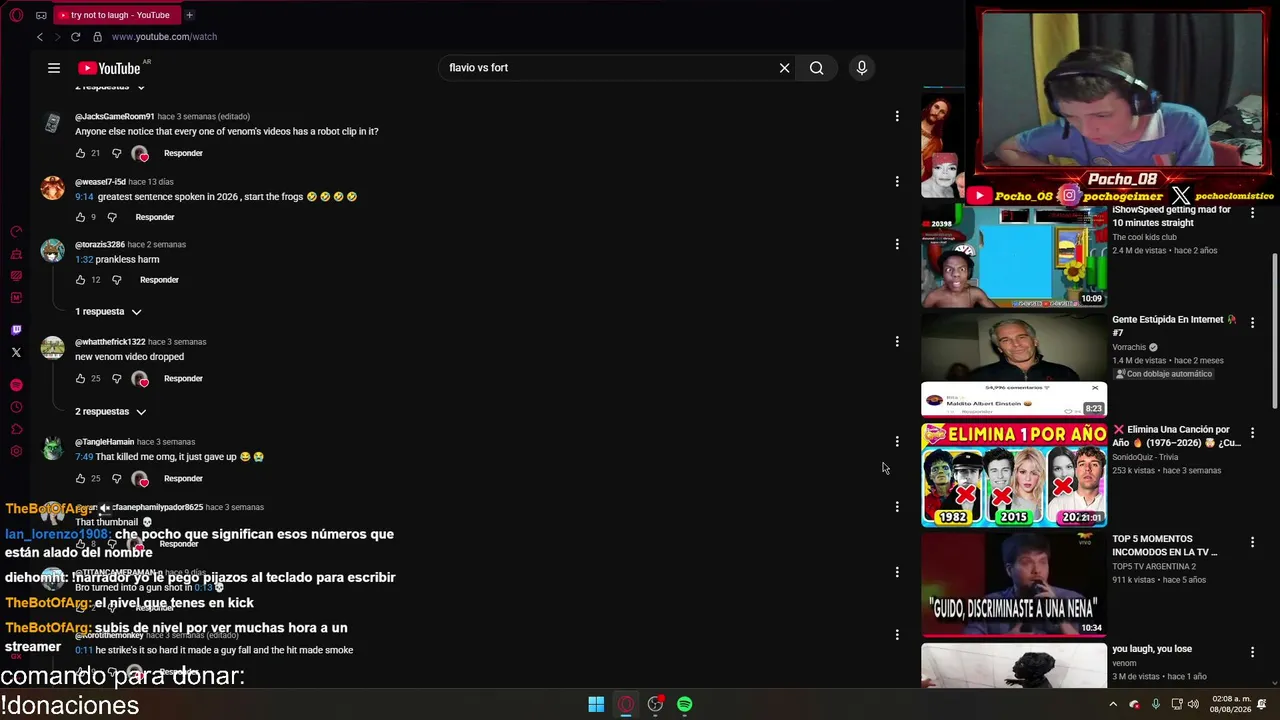This screenshot has height=720, width=1280.
Task: Open a new browser tab
Action: click(x=189, y=15)
